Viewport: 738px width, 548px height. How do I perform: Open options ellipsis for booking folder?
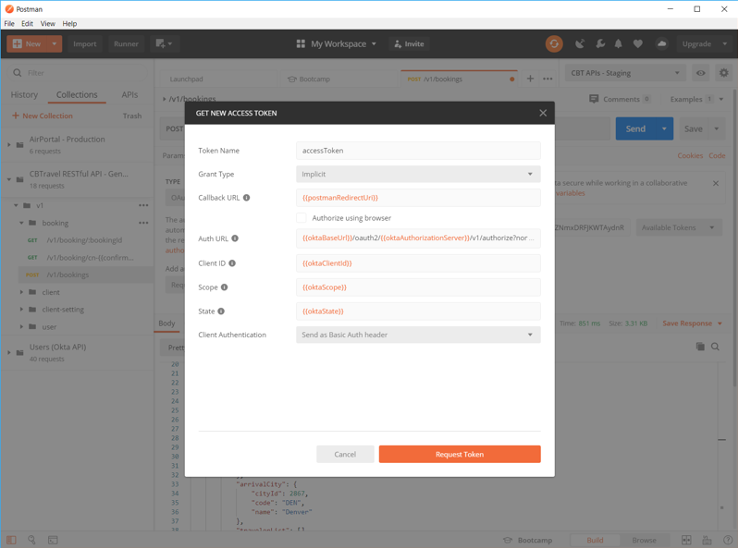(144, 223)
